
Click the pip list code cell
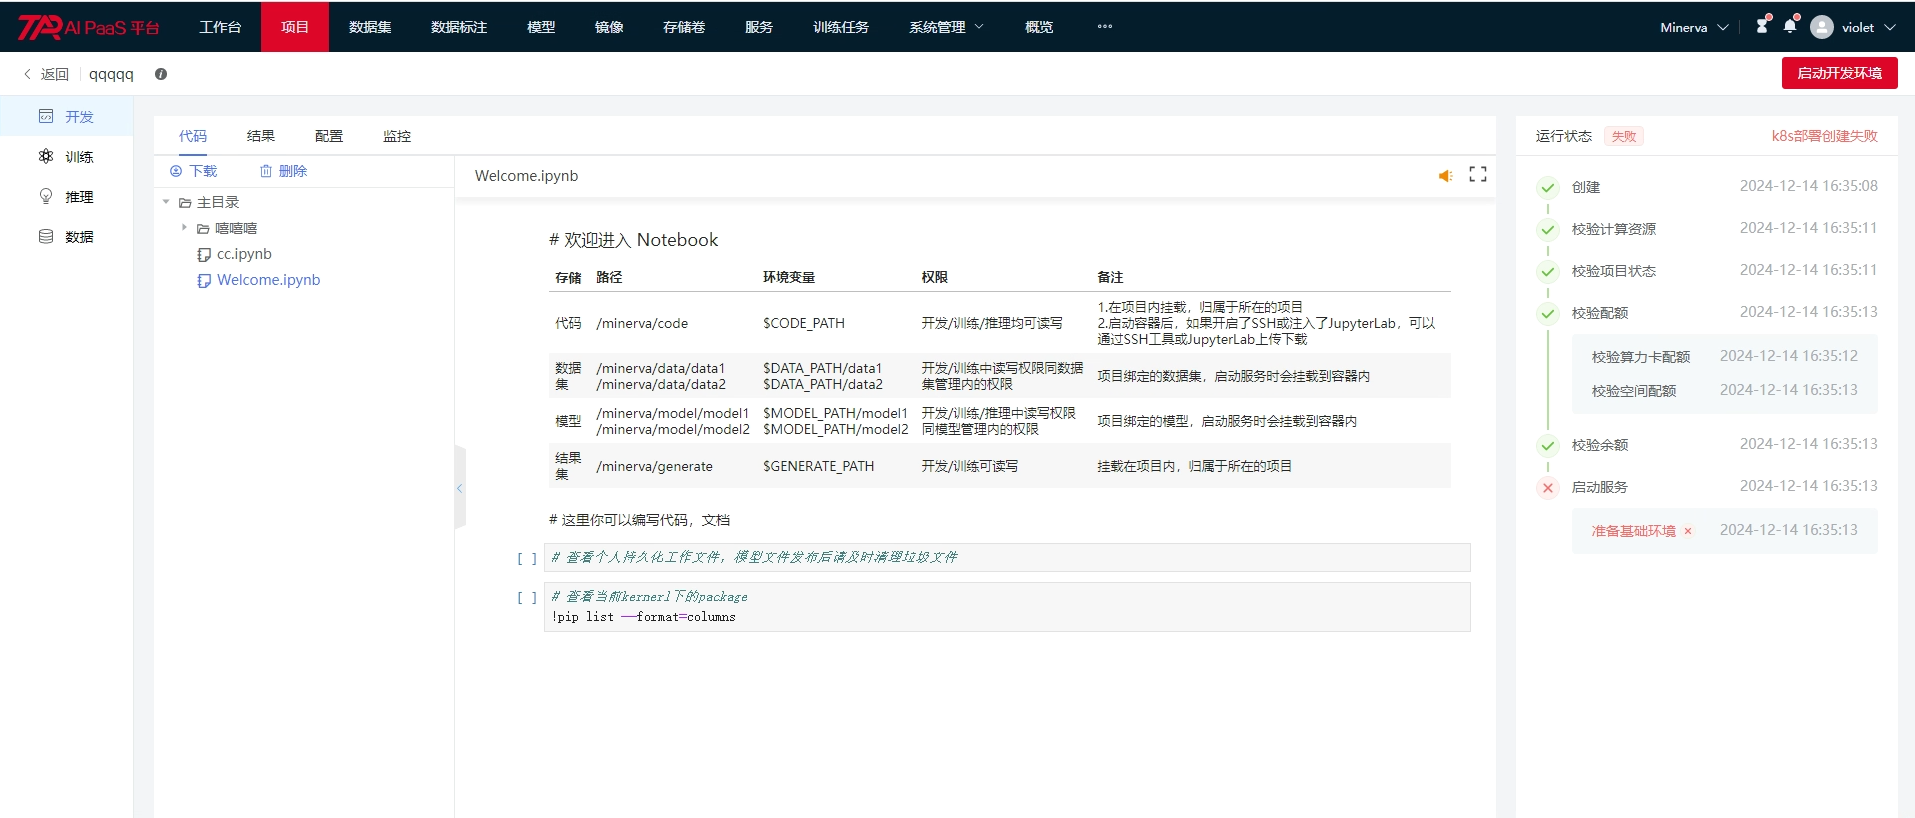[x=1006, y=607]
